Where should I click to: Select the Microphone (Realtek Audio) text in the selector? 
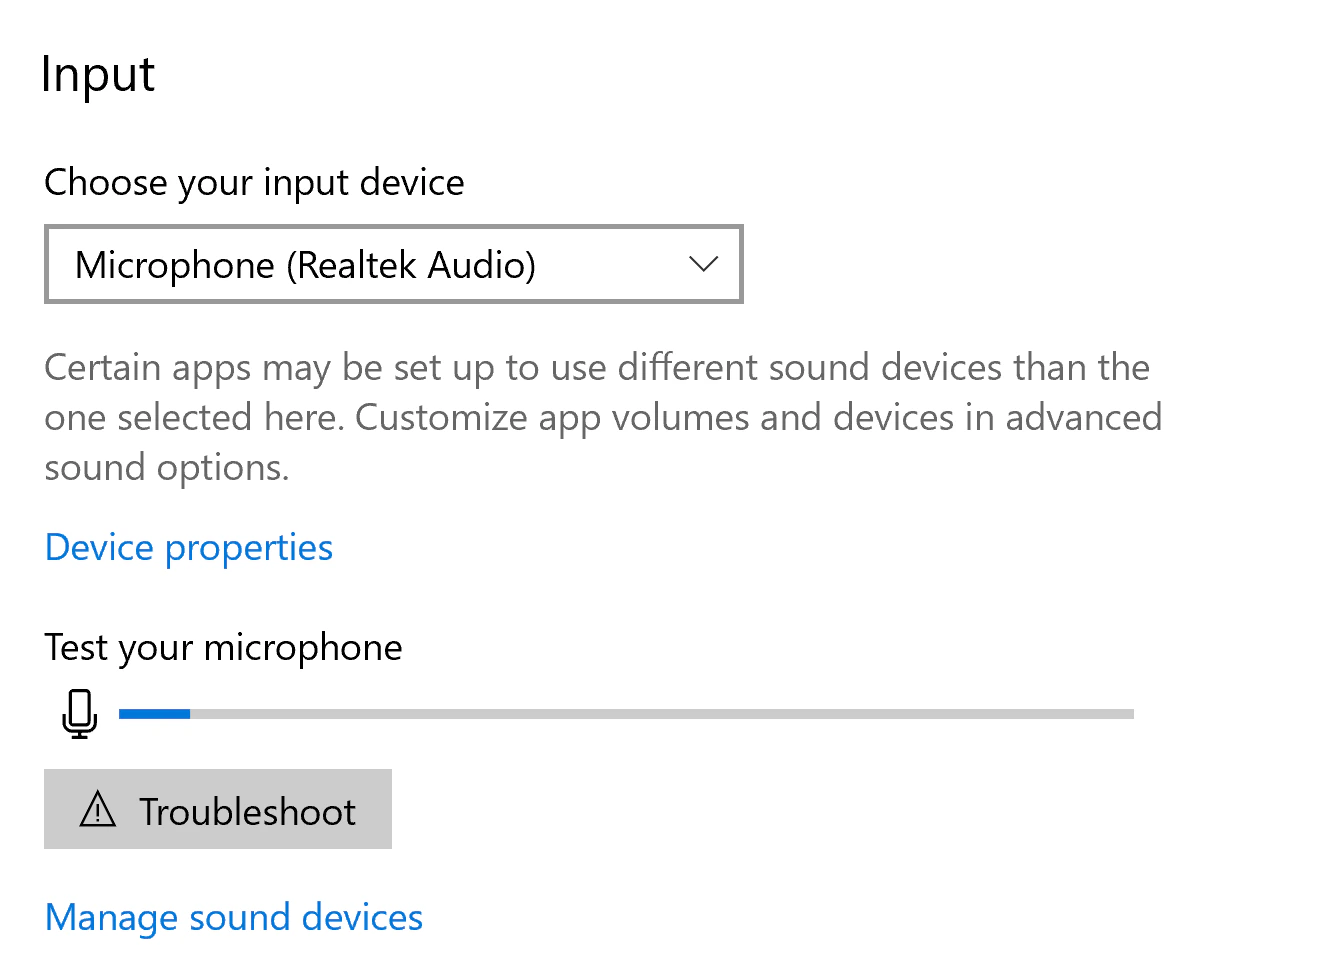[x=305, y=264]
